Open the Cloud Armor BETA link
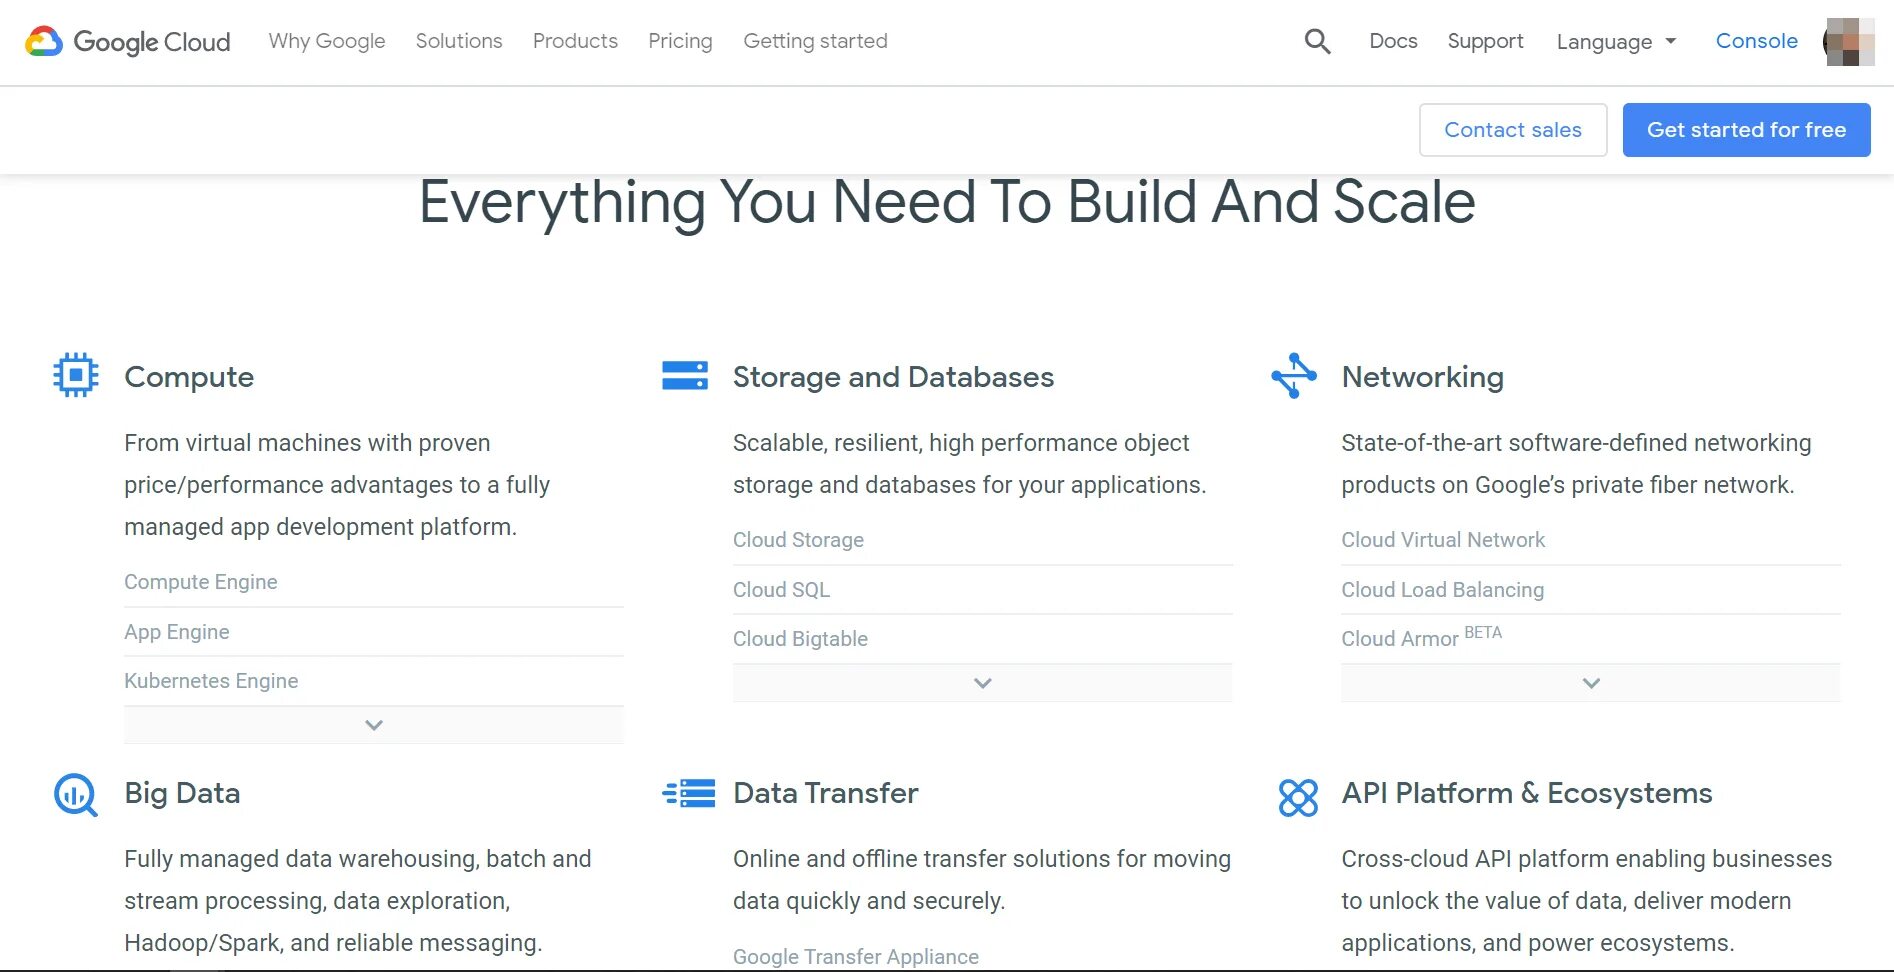The width and height of the screenshot is (1894, 972). [1421, 637]
